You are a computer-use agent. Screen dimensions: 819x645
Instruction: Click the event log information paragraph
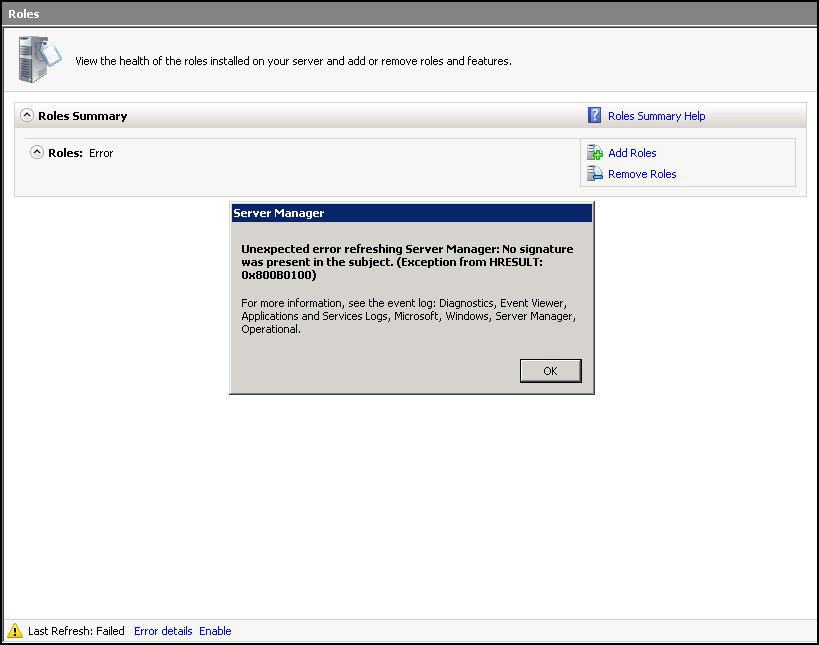tap(408, 316)
